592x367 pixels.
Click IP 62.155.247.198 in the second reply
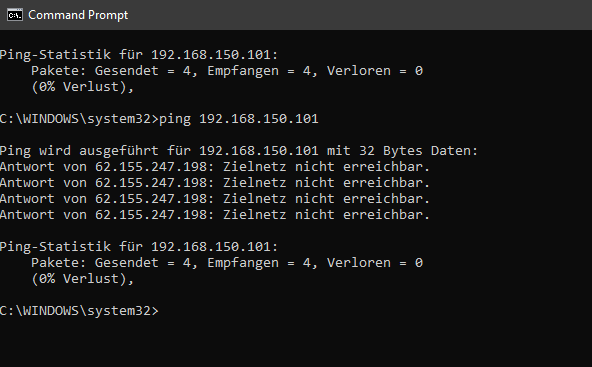[x=151, y=183]
